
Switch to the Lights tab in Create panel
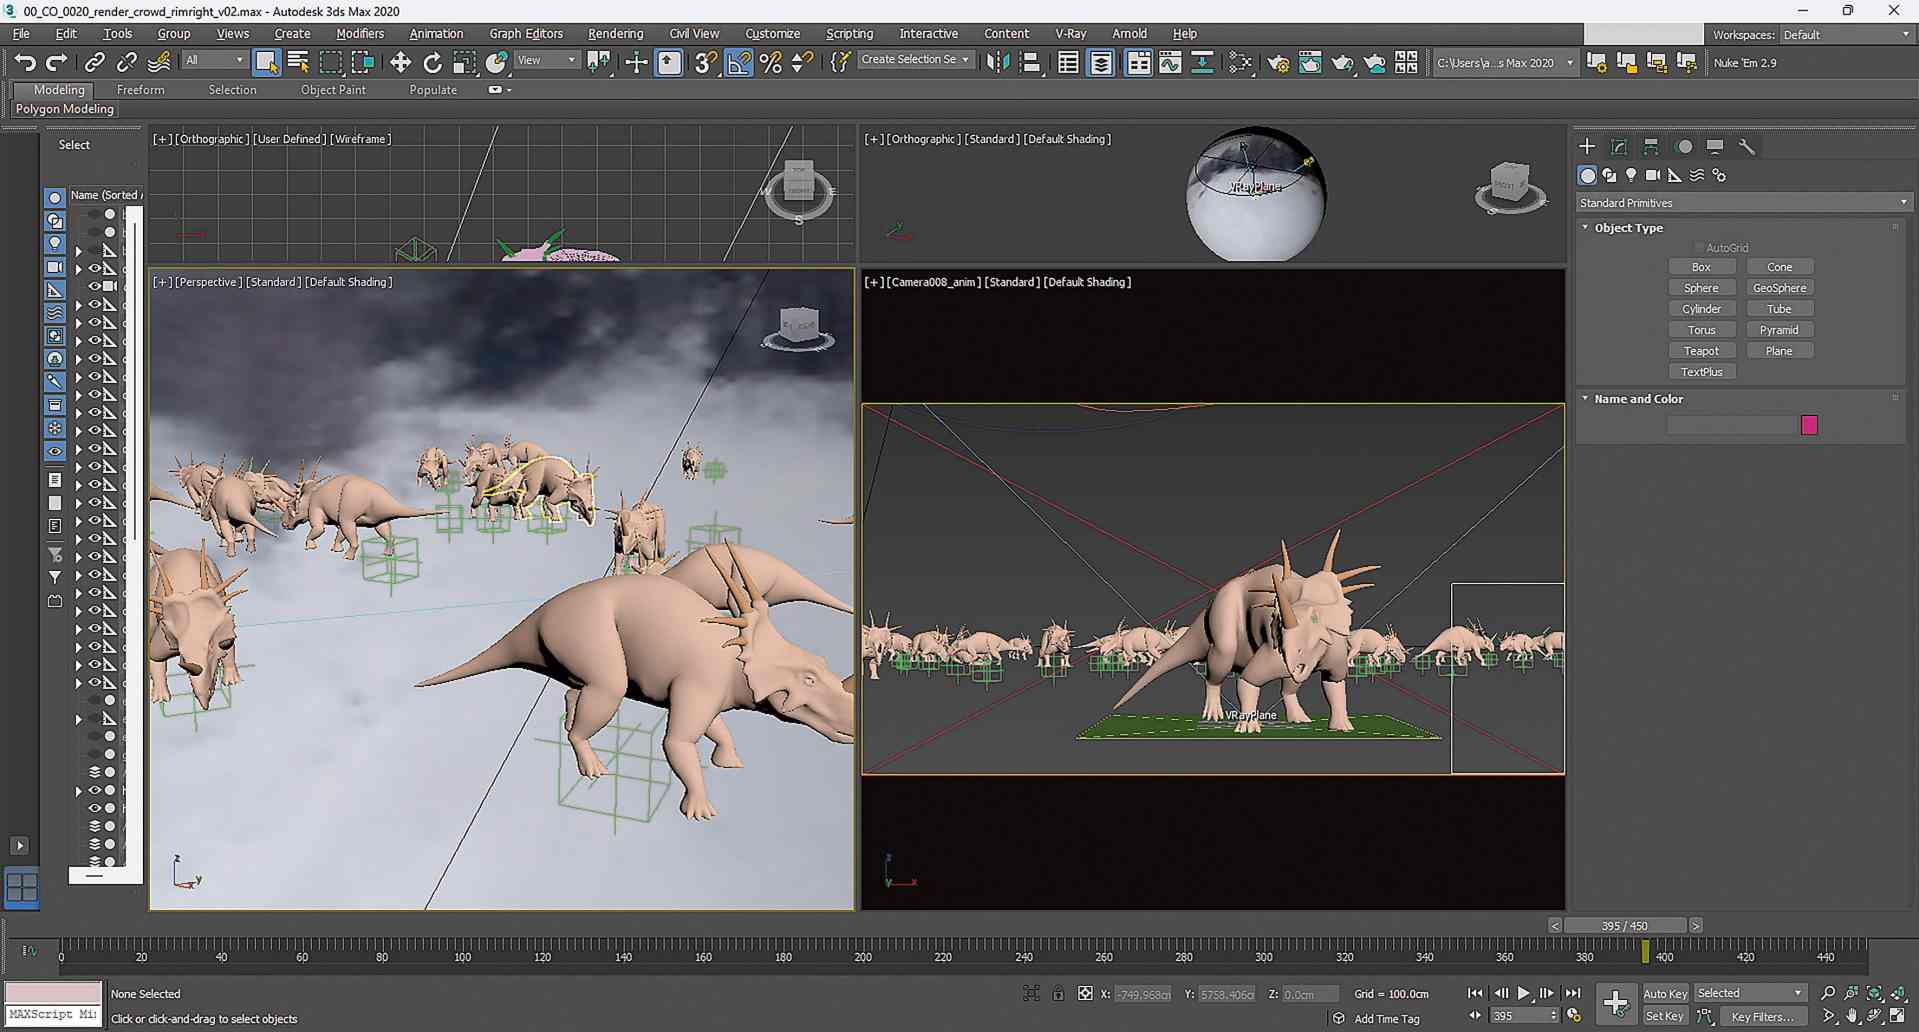coord(1631,175)
